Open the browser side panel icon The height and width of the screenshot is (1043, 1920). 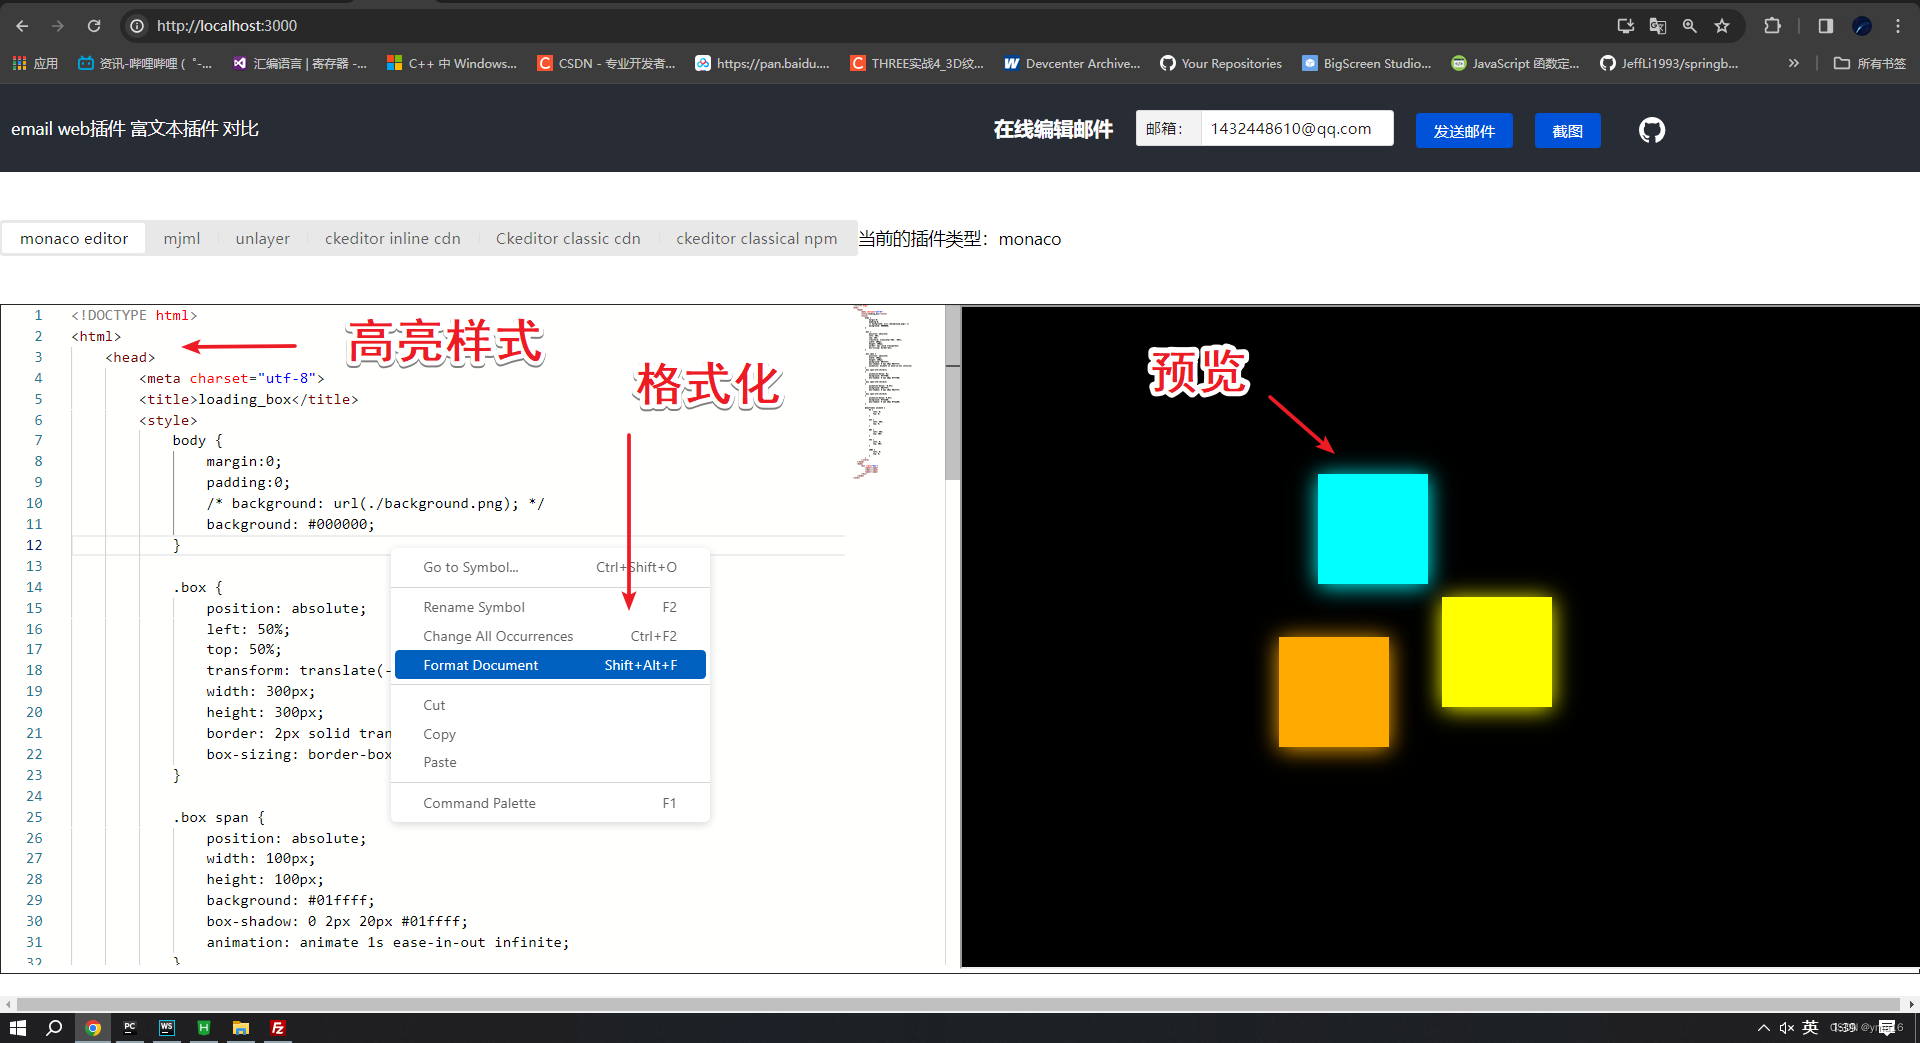(1824, 25)
